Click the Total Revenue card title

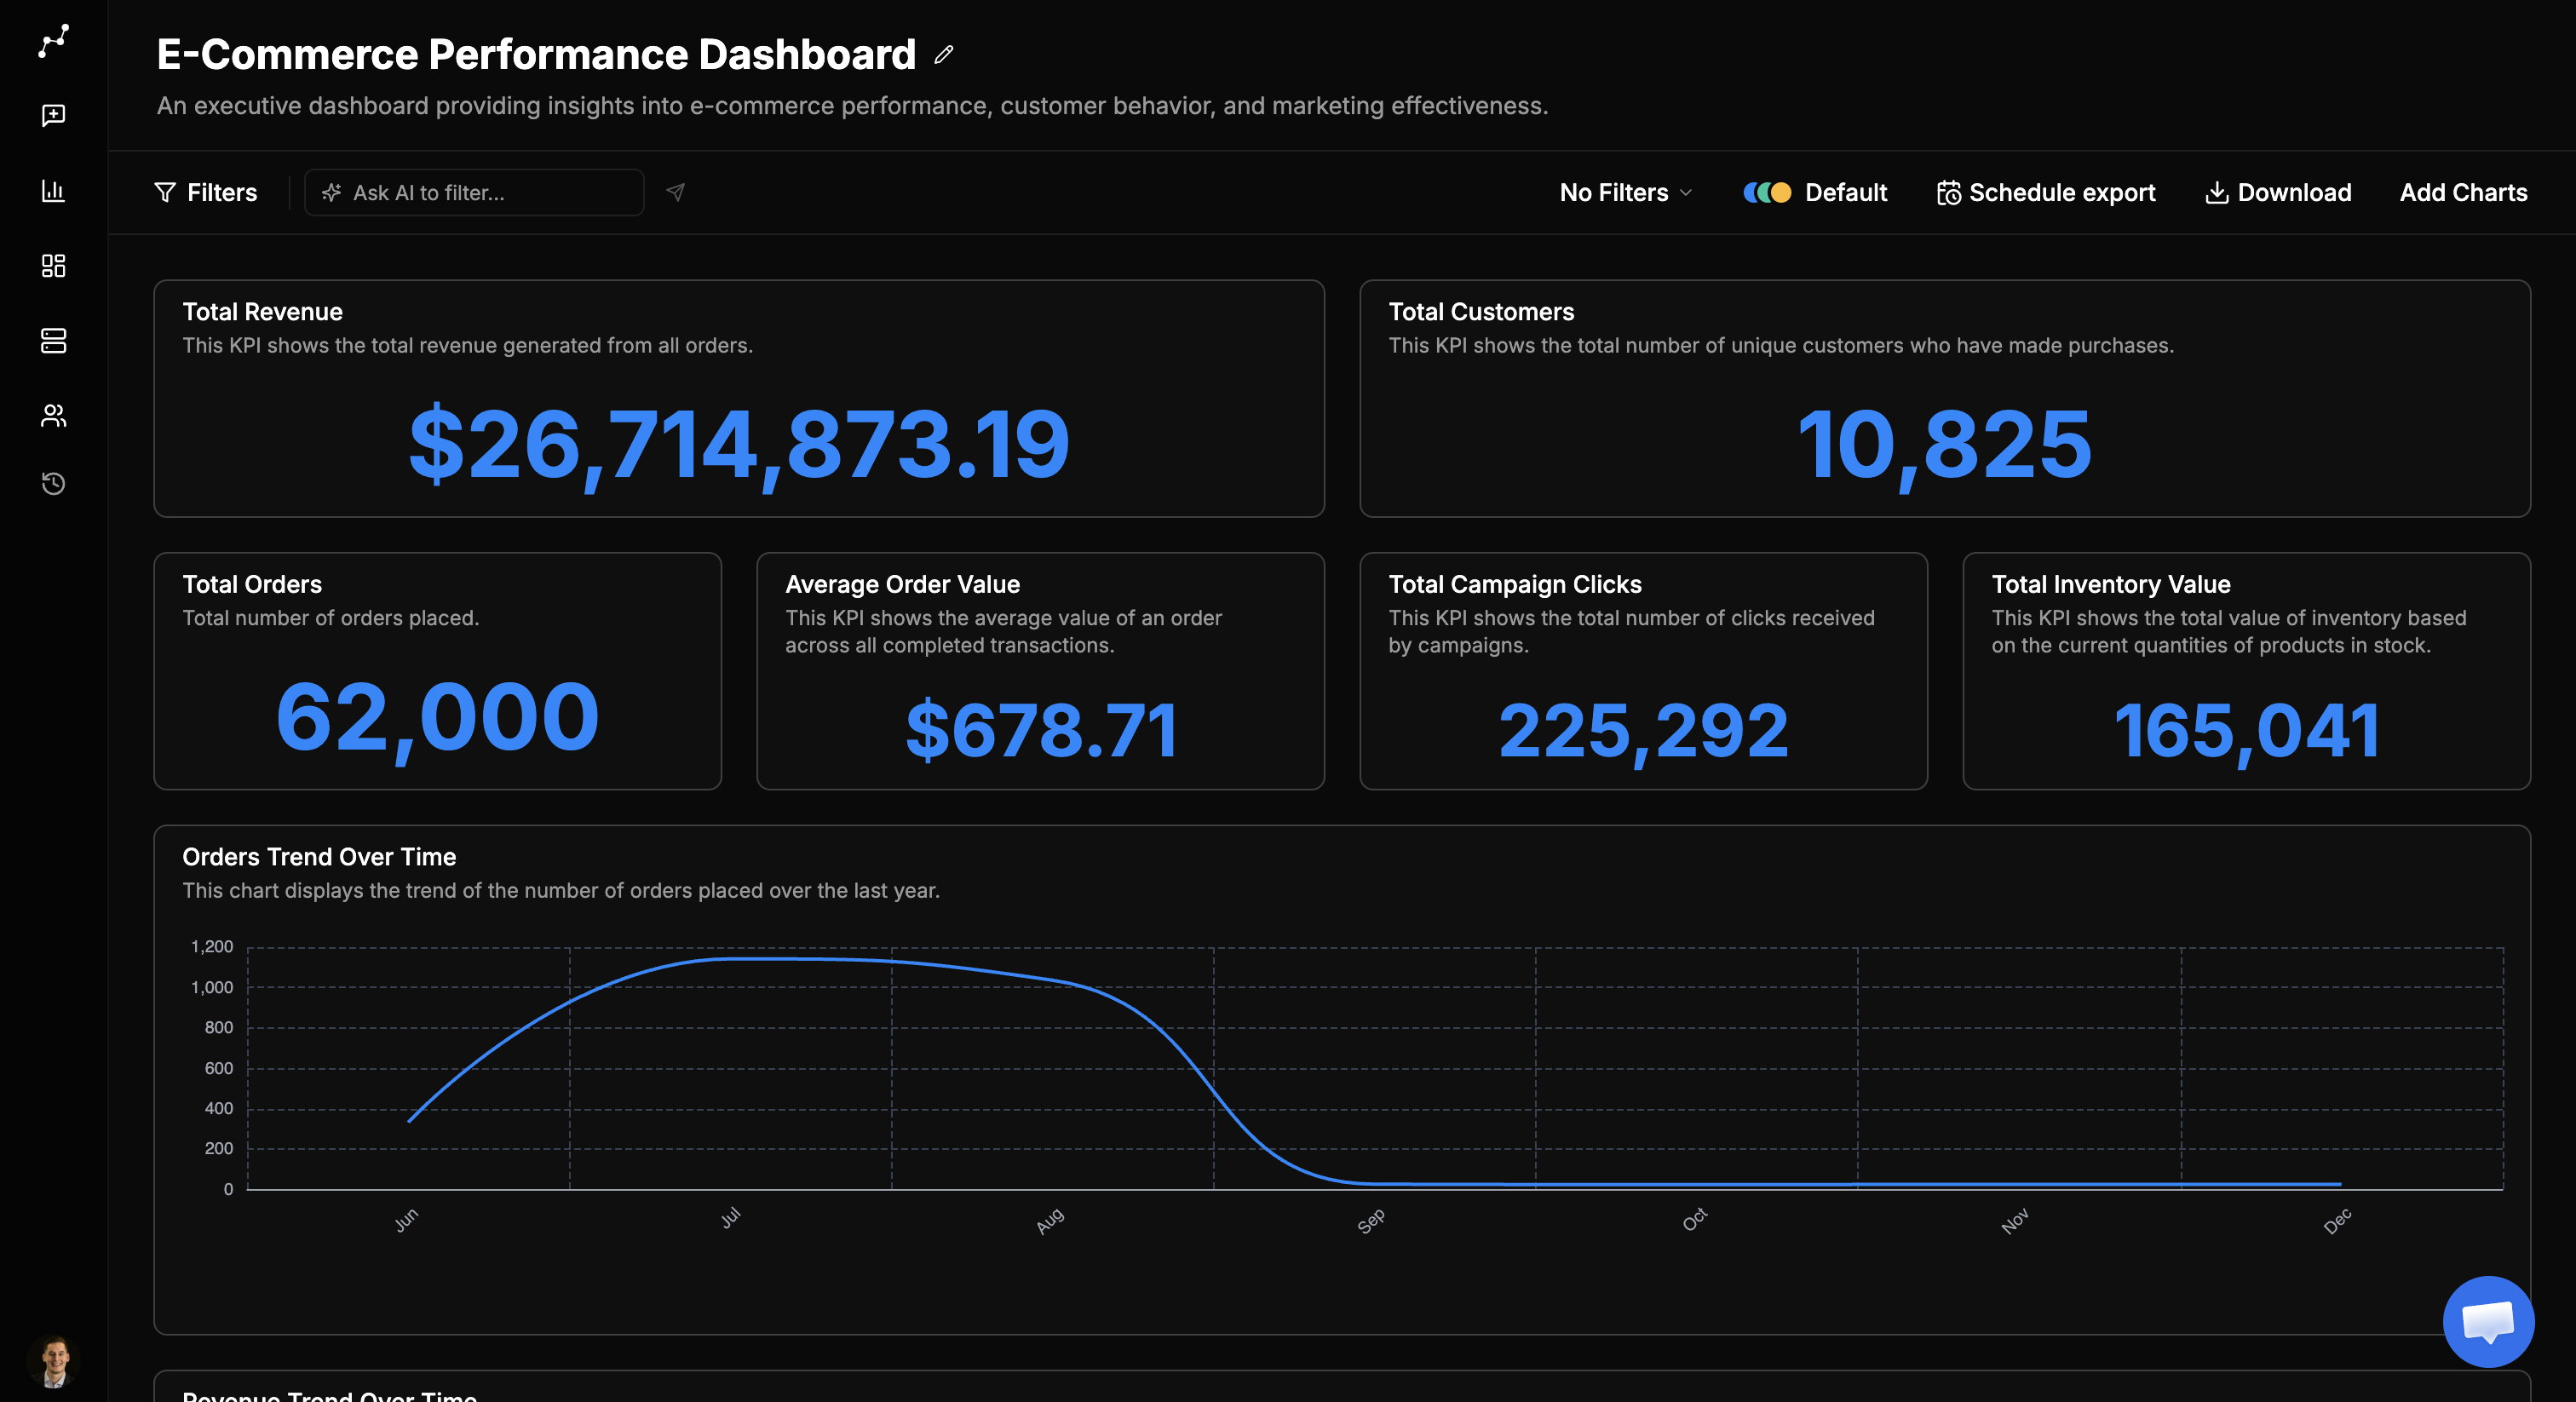[262, 312]
